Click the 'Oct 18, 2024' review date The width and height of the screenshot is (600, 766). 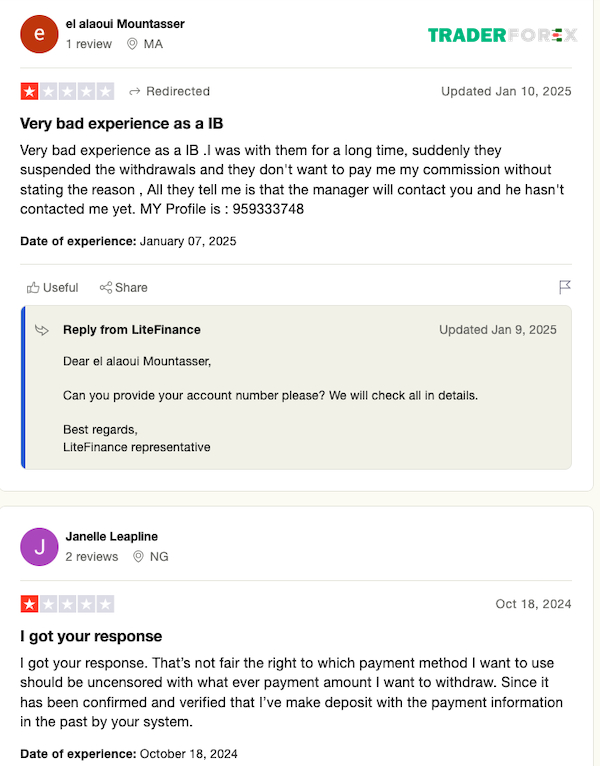pyautogui.click(x=534, y=604)
